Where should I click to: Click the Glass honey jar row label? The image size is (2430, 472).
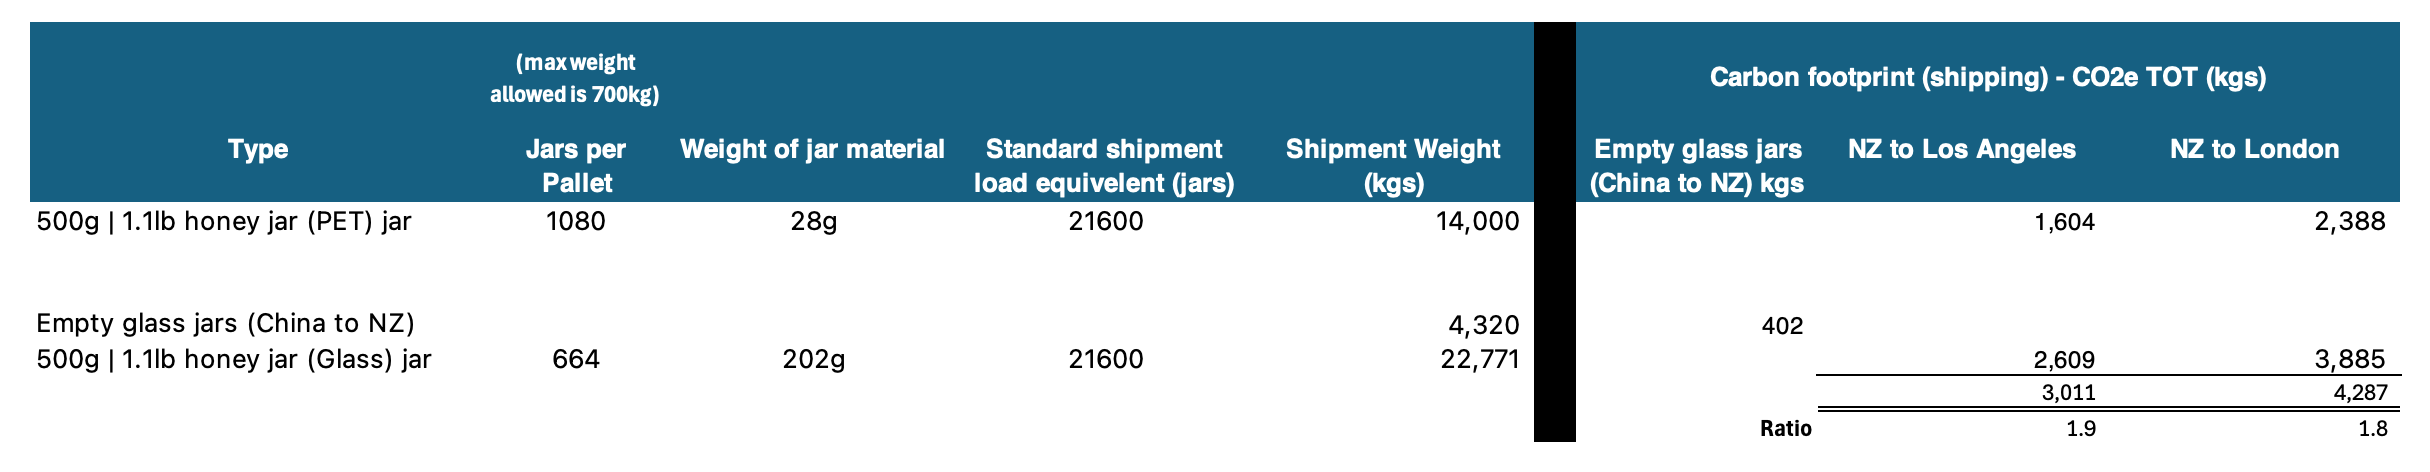pos(234,359)
